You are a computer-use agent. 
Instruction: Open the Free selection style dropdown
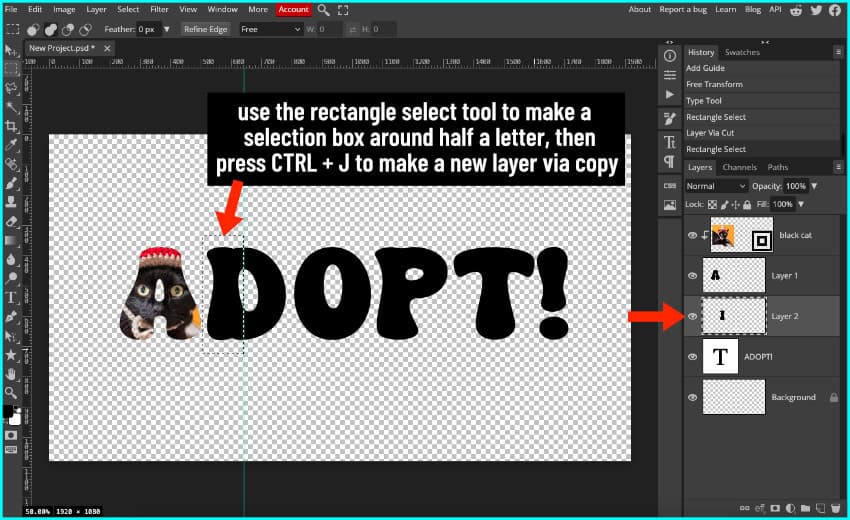pyautogui.click(x=270, y=29)
